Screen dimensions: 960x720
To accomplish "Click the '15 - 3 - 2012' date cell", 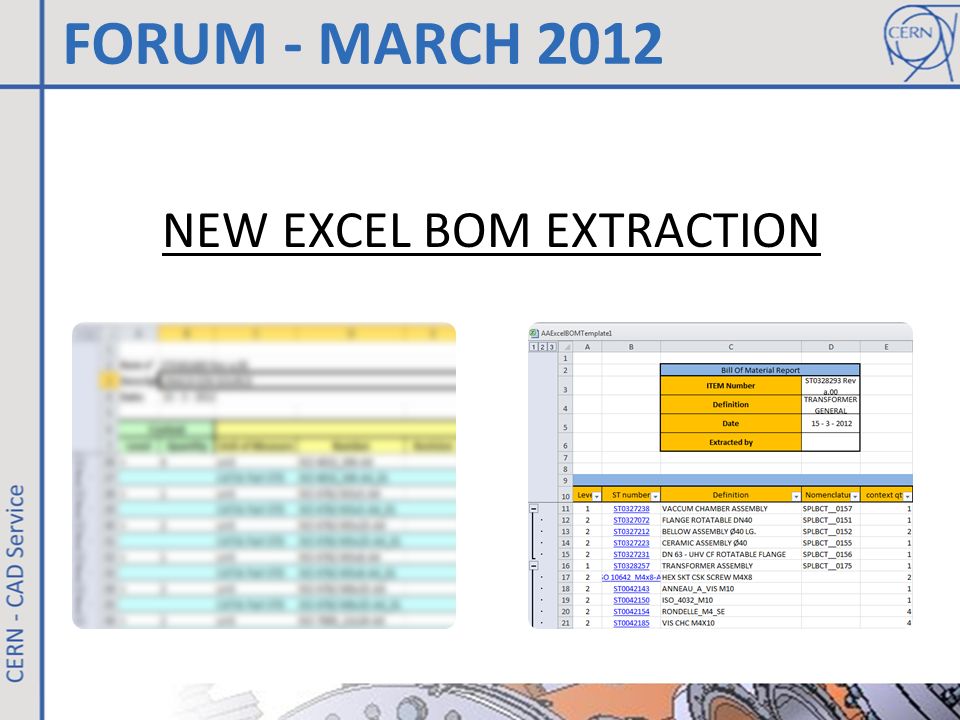I will click(x=831, y=424).
